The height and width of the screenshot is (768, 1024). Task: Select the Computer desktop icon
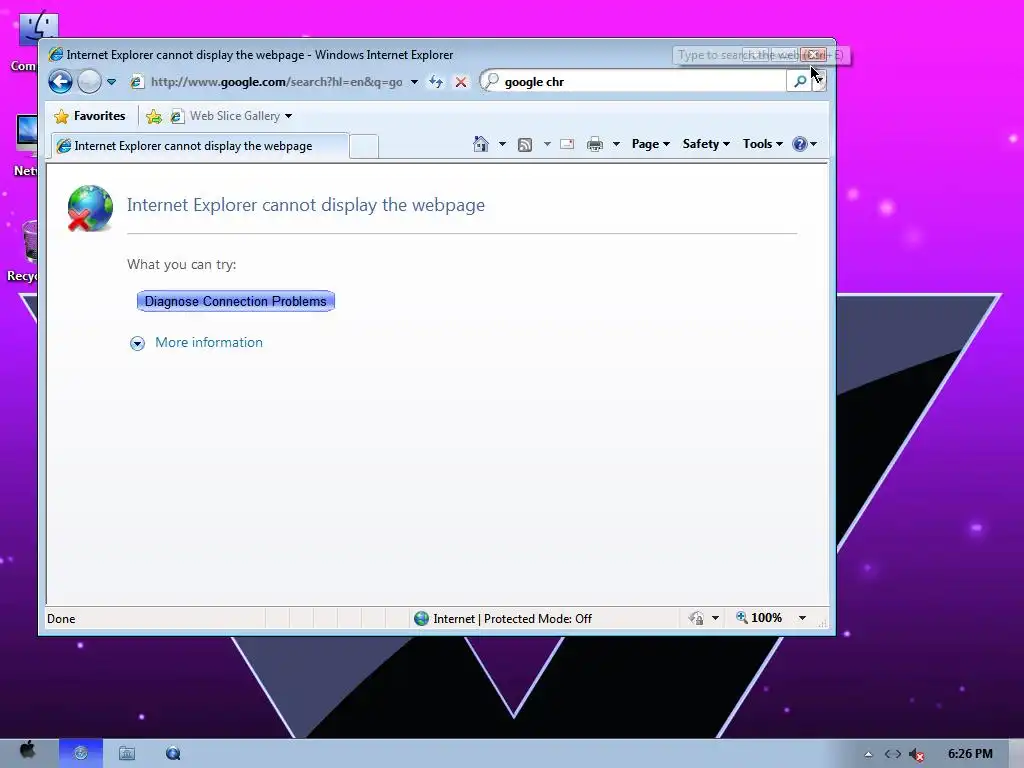tap(27, 42)
